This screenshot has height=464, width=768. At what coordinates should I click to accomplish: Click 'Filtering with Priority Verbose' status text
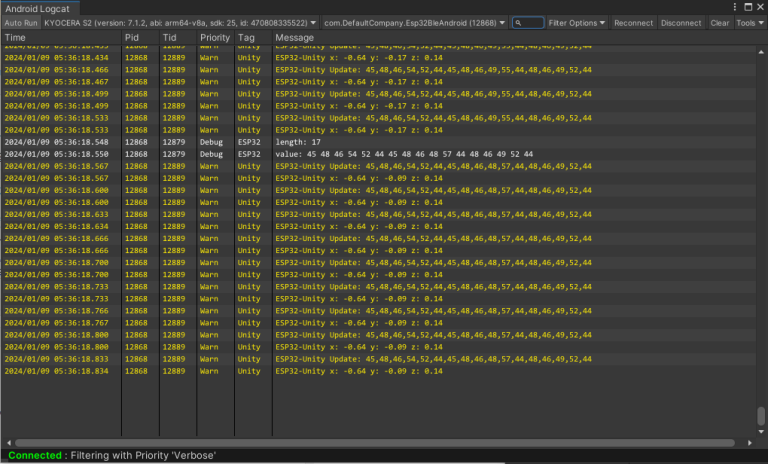tap(143, 455)
